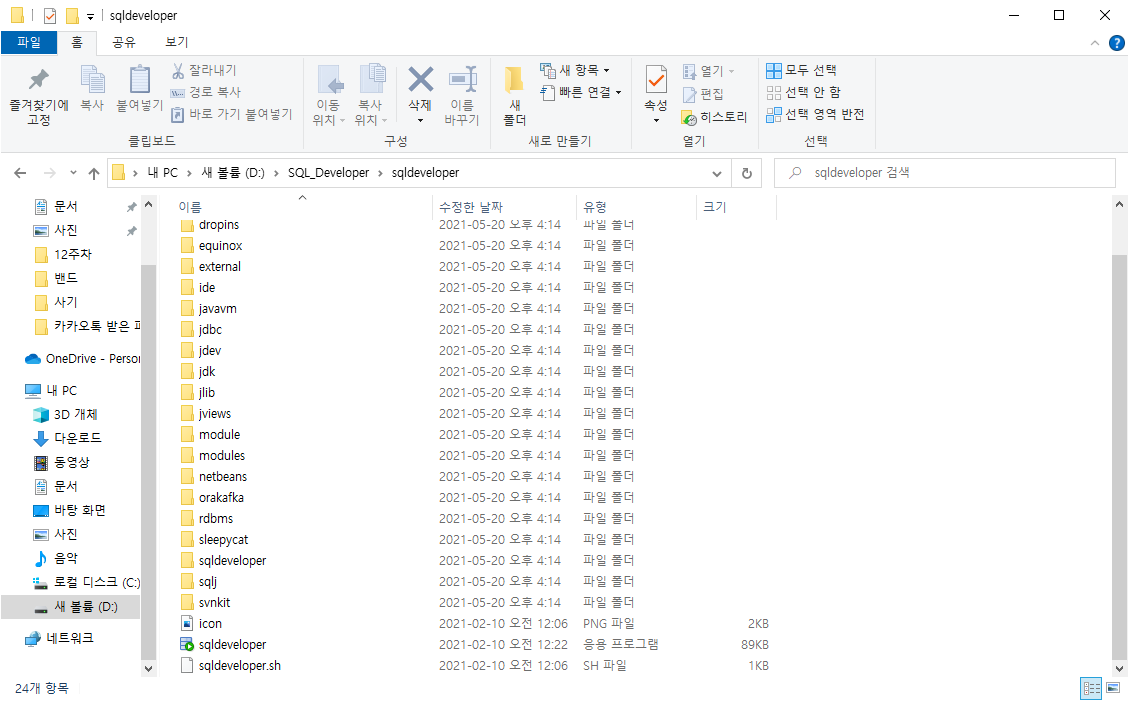Select 로컬 디스크 (C:) in the sidebar
1129x701 pixels.
(86, 582)
